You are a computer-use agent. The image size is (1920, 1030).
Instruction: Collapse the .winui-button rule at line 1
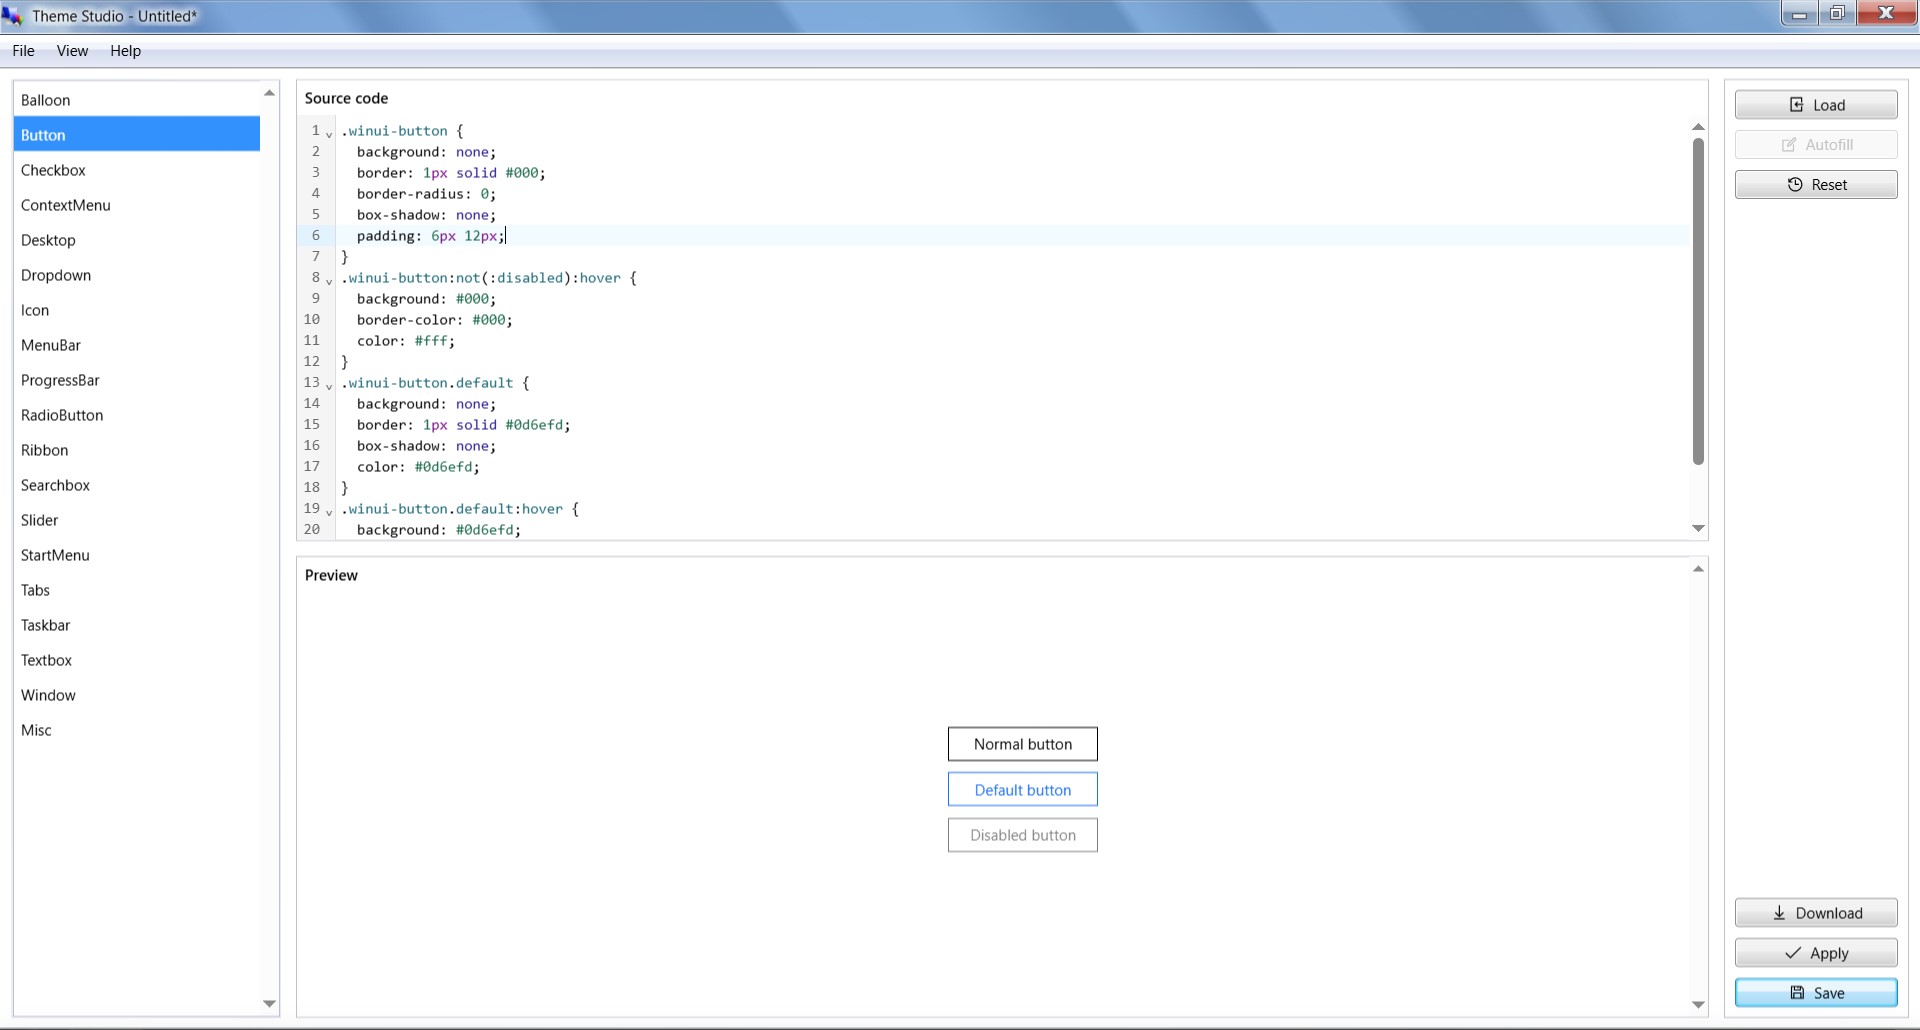(329, 133)
